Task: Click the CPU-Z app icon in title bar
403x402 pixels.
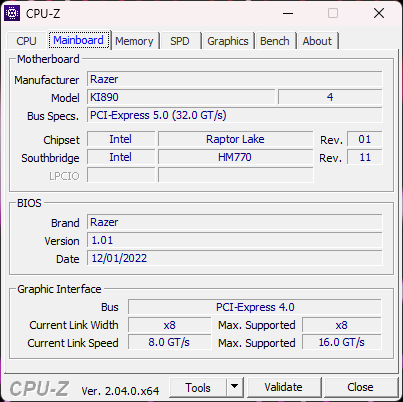Action: [12, 13]
